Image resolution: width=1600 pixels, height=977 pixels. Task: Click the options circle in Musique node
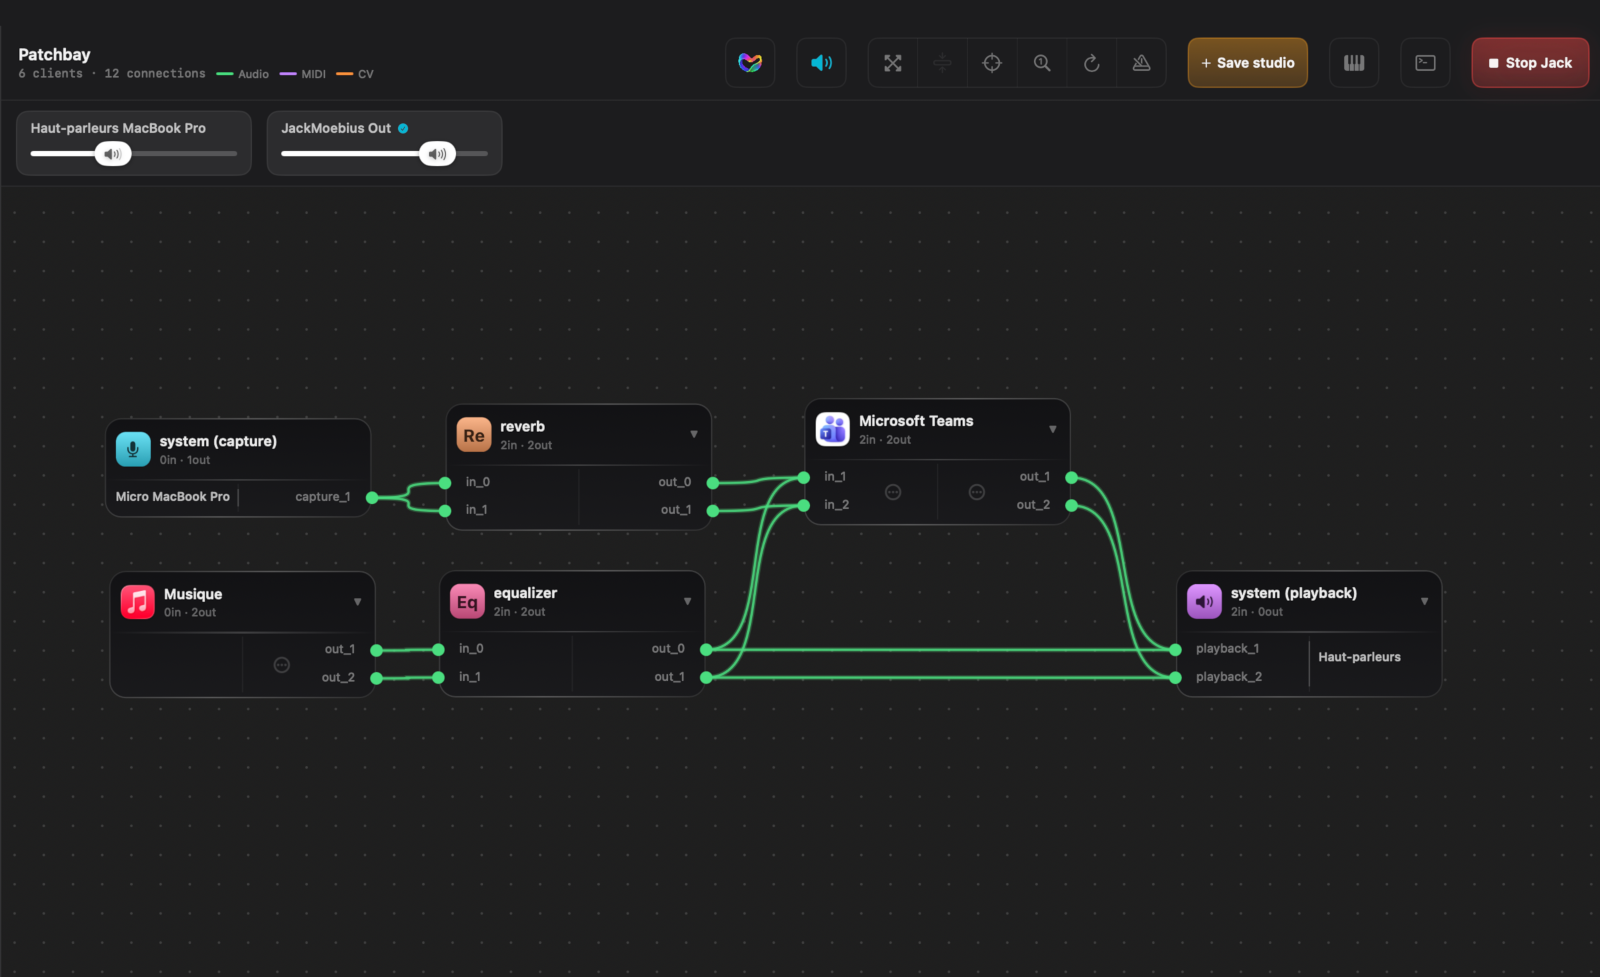coord(282,665)
